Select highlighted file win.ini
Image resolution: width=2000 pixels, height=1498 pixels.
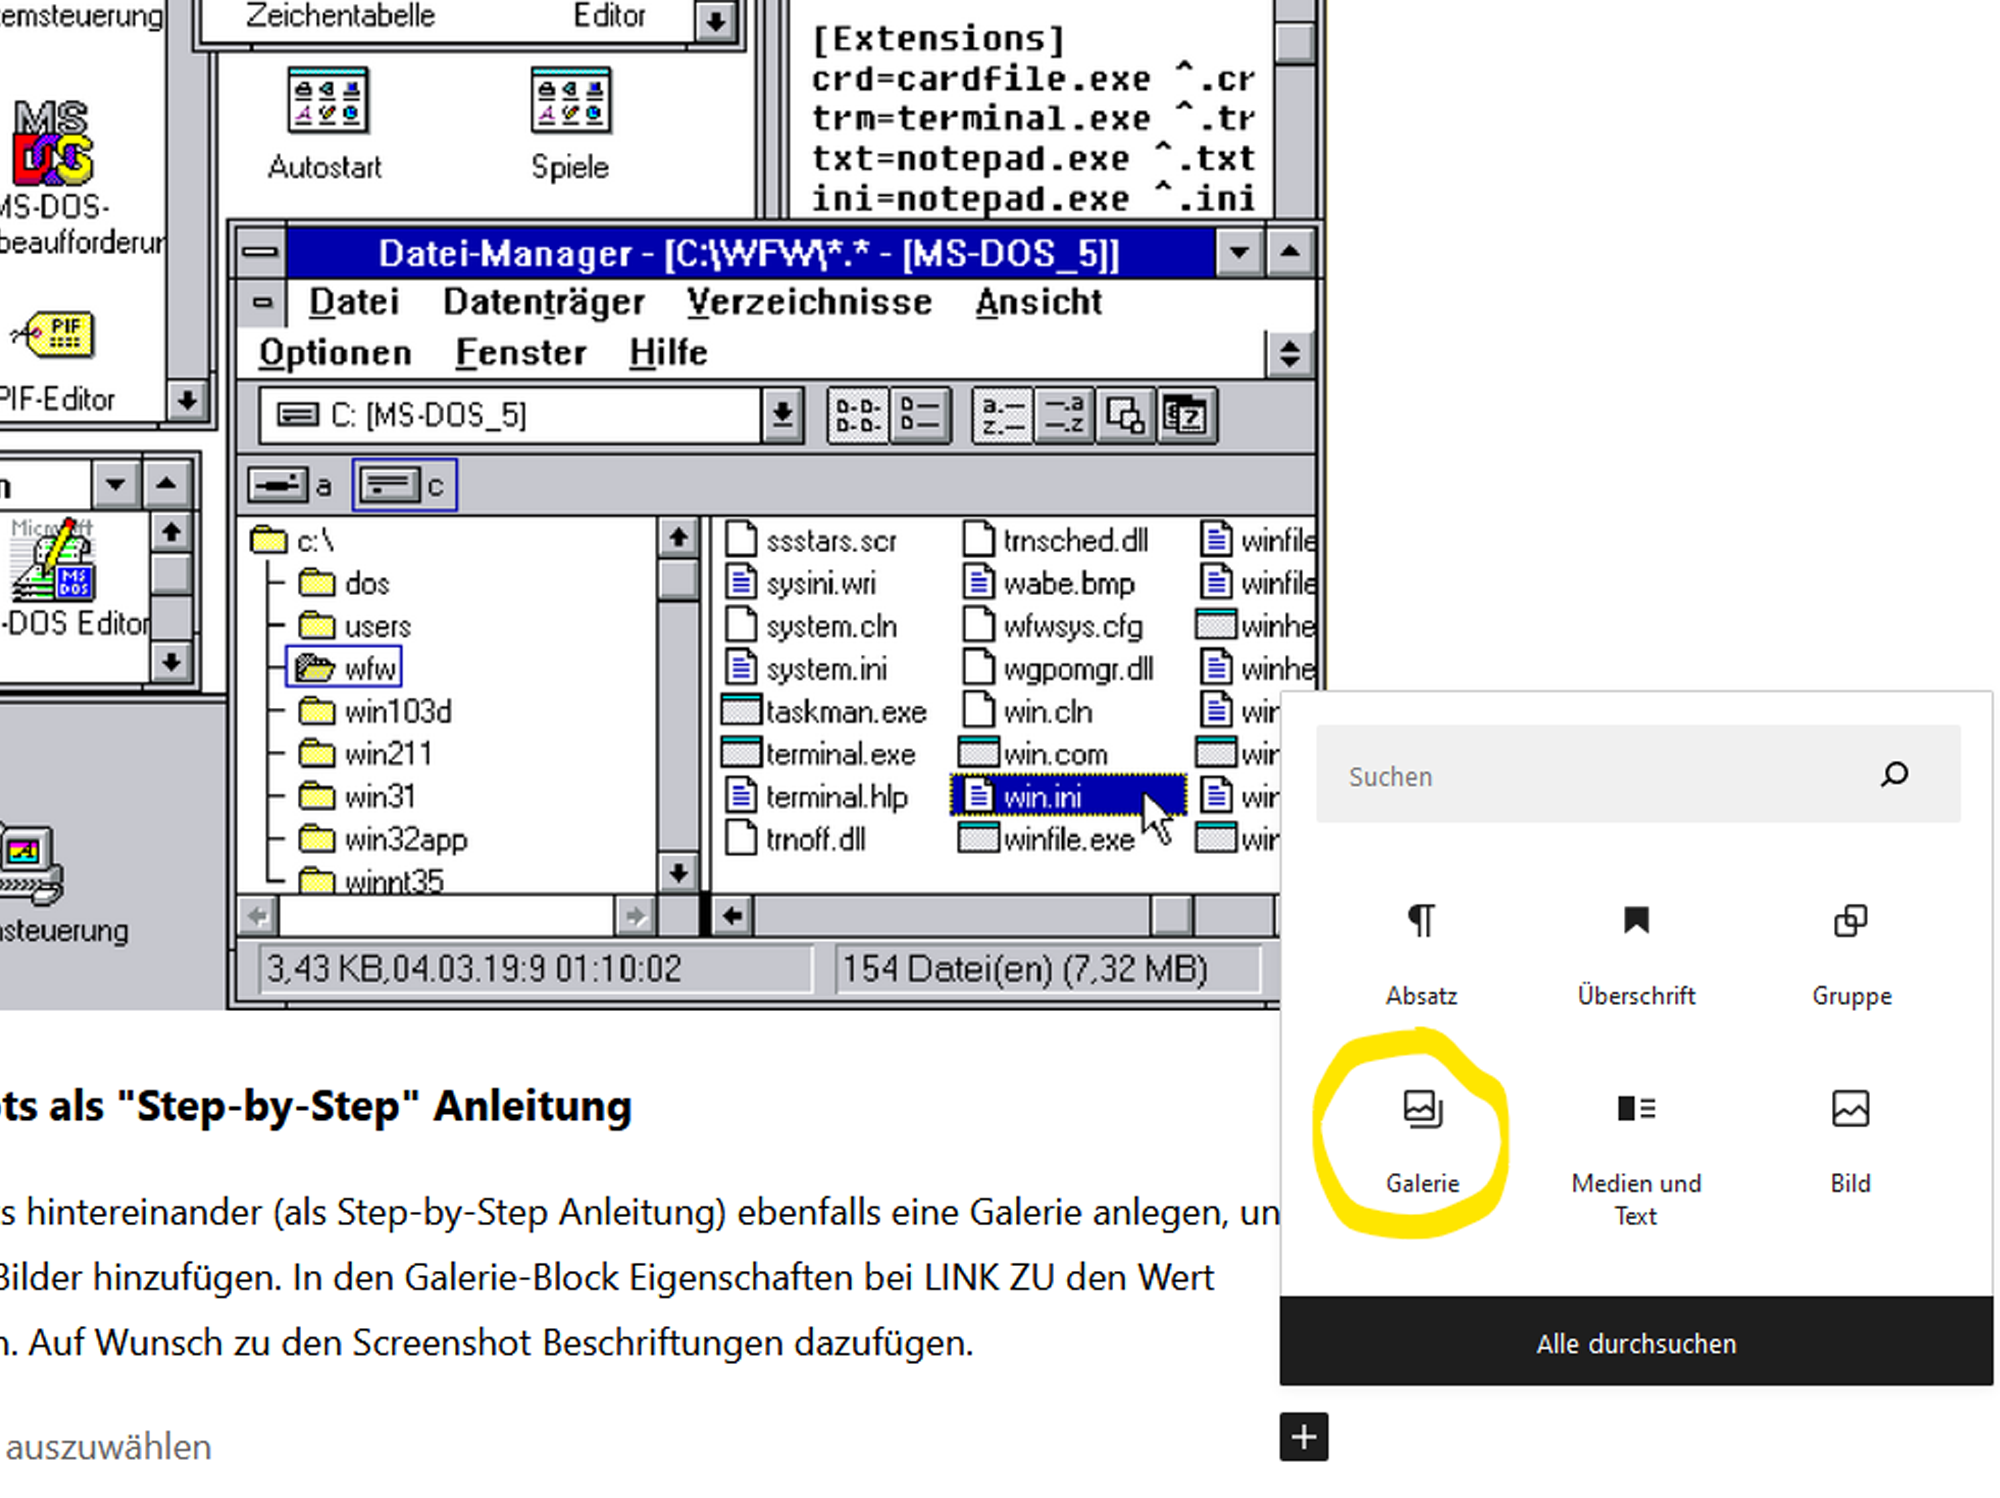point(1067,796)
